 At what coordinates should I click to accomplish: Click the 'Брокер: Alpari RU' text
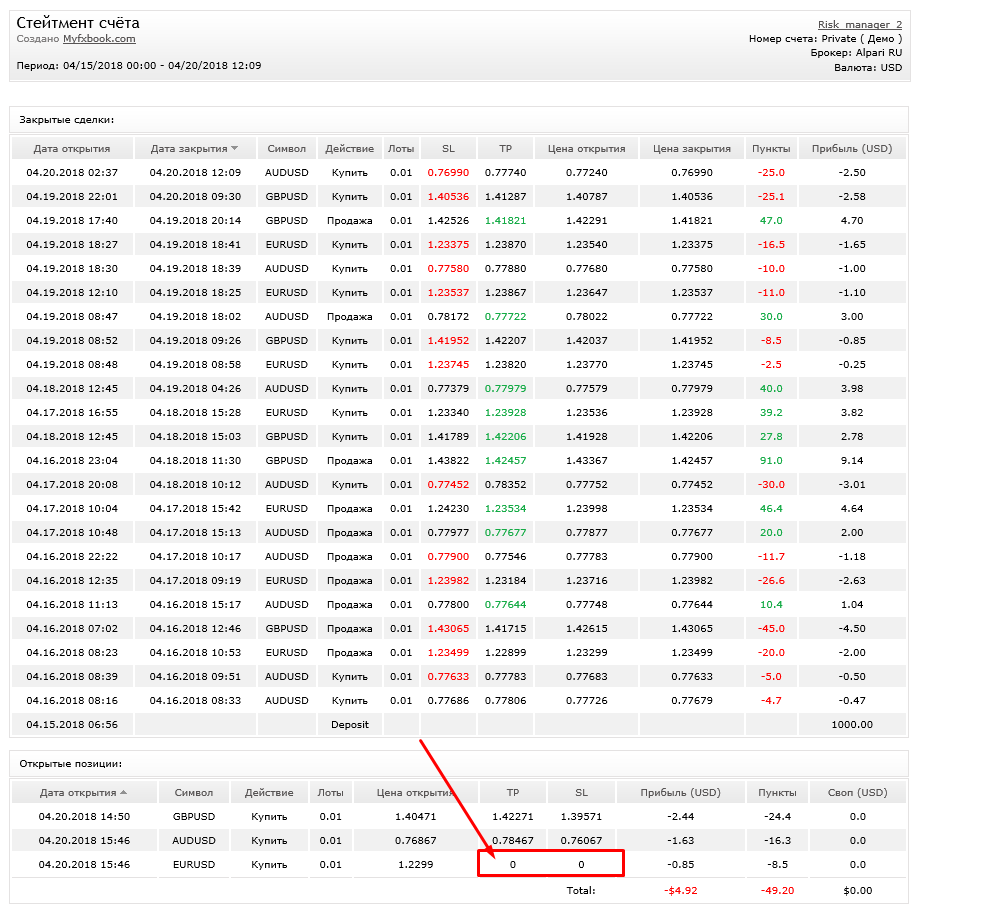[x=856, y=53]
